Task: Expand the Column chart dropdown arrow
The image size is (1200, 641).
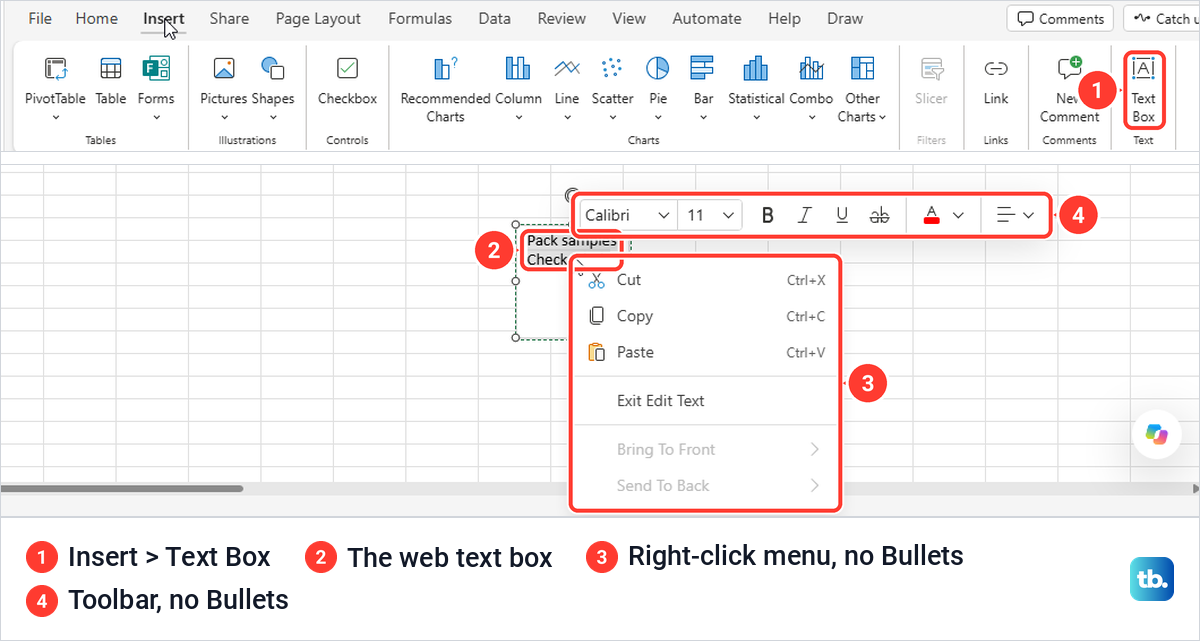Action: pos(518,117)
